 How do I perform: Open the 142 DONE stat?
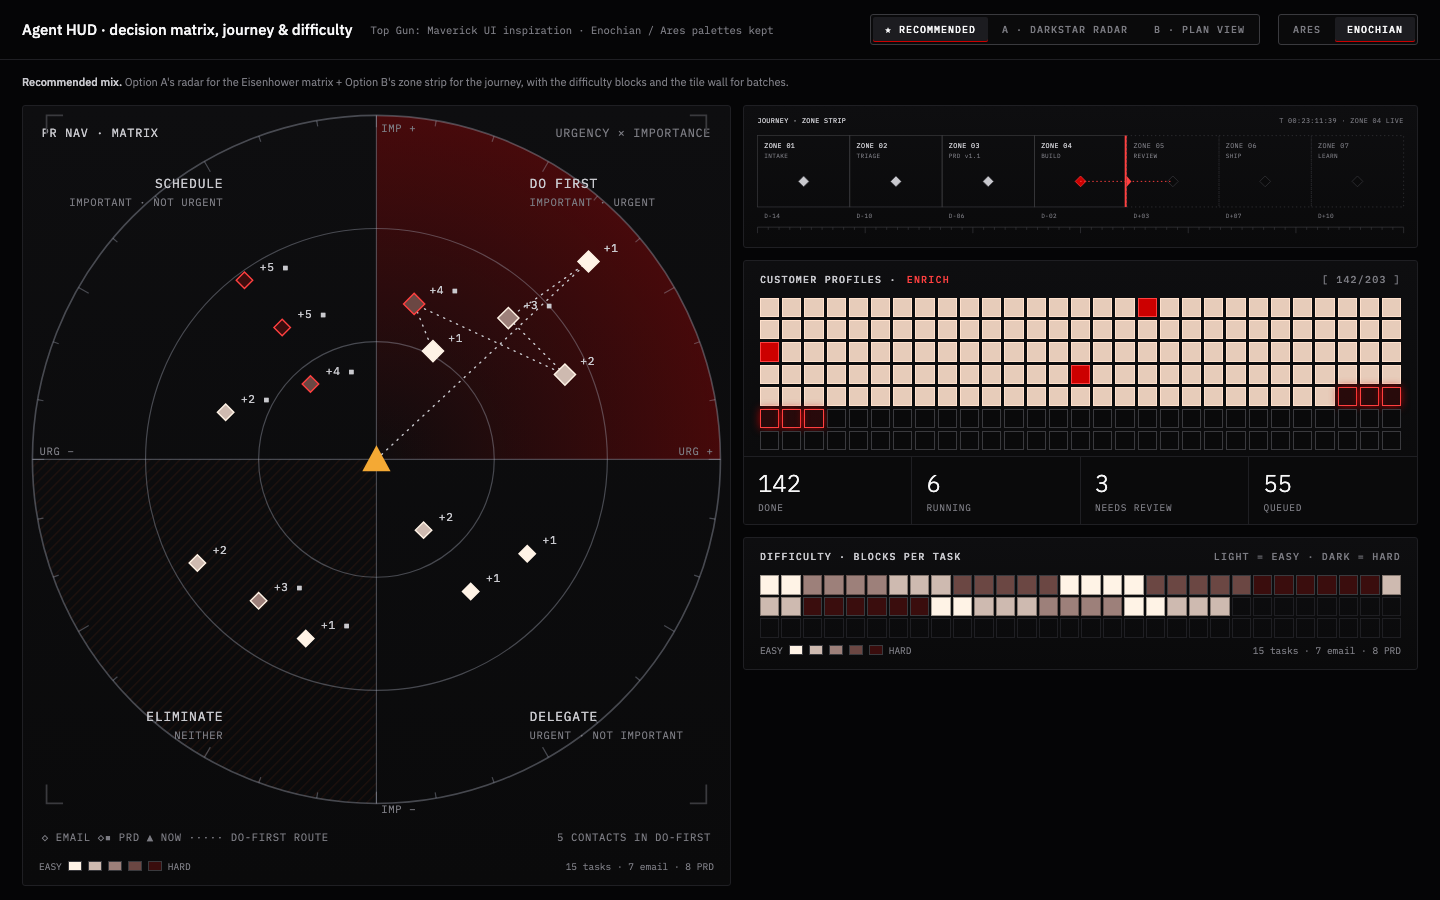point(828,491)
